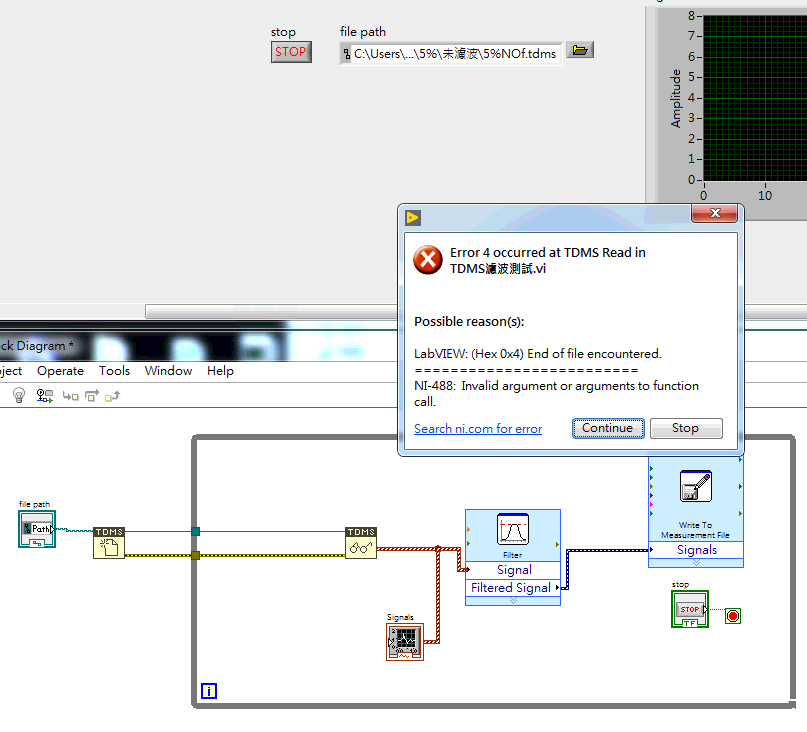This screenshot has width=807, height=732.
Task: Click the LabVIEW logo in error dialog title bar
Action: 413,218
